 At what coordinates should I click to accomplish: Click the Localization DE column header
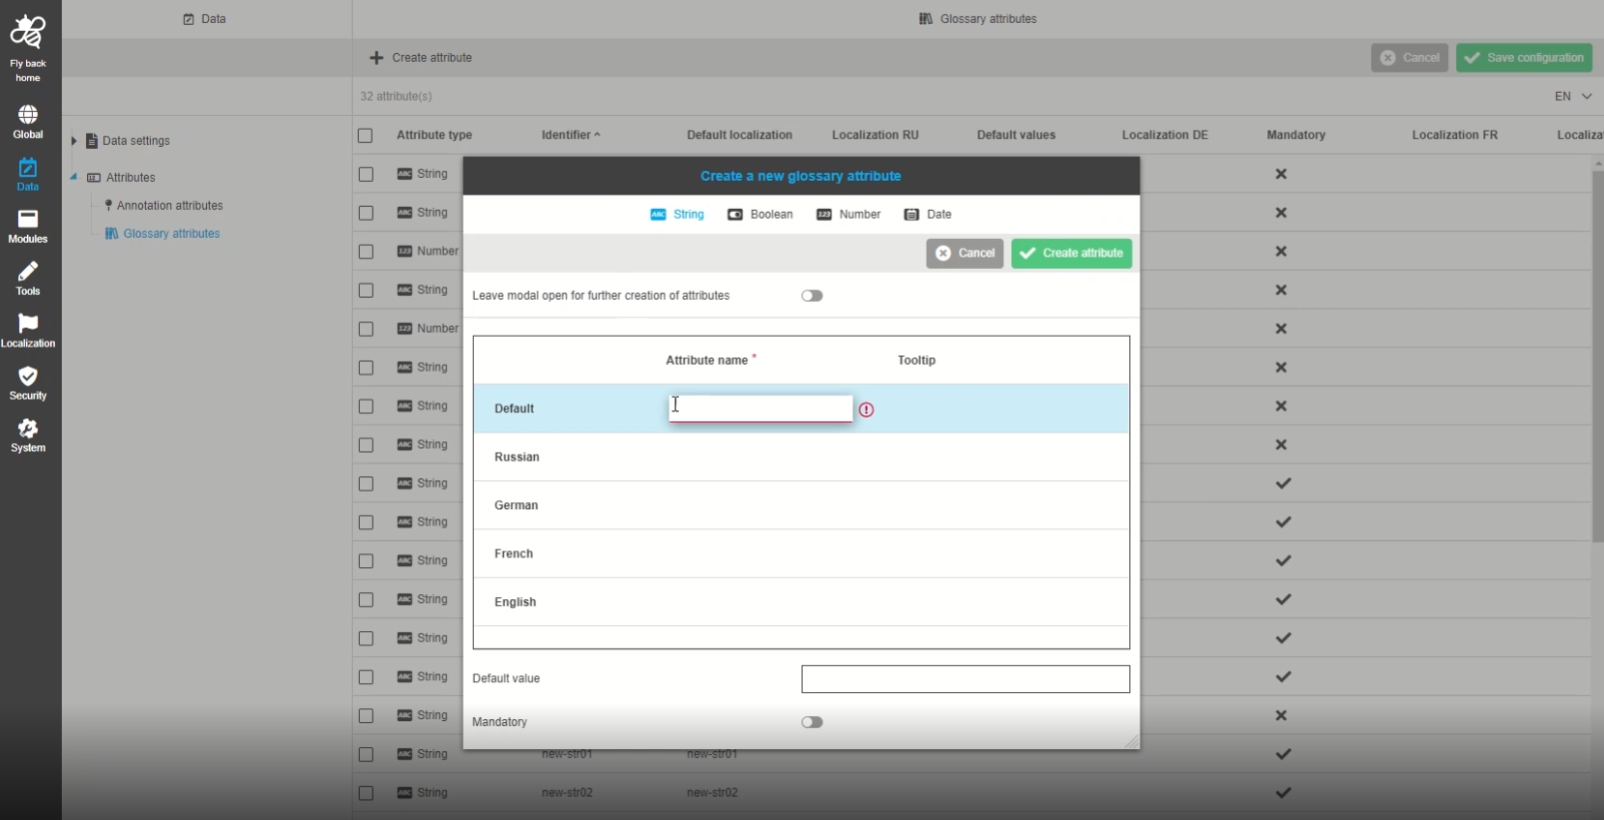pyautogui.click(x=1165, y=135)
